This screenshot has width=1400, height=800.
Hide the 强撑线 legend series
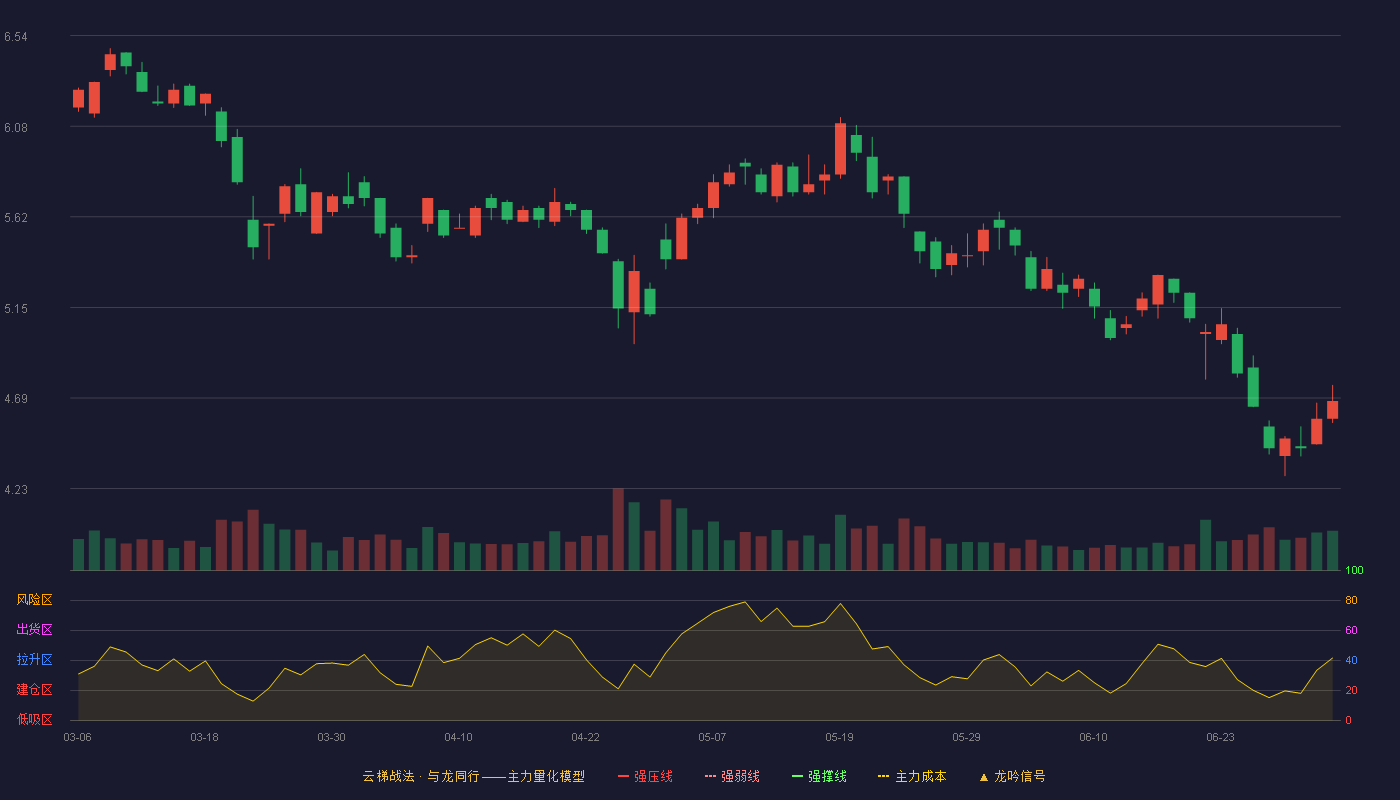pyautogui.click(x=819, y=776)
